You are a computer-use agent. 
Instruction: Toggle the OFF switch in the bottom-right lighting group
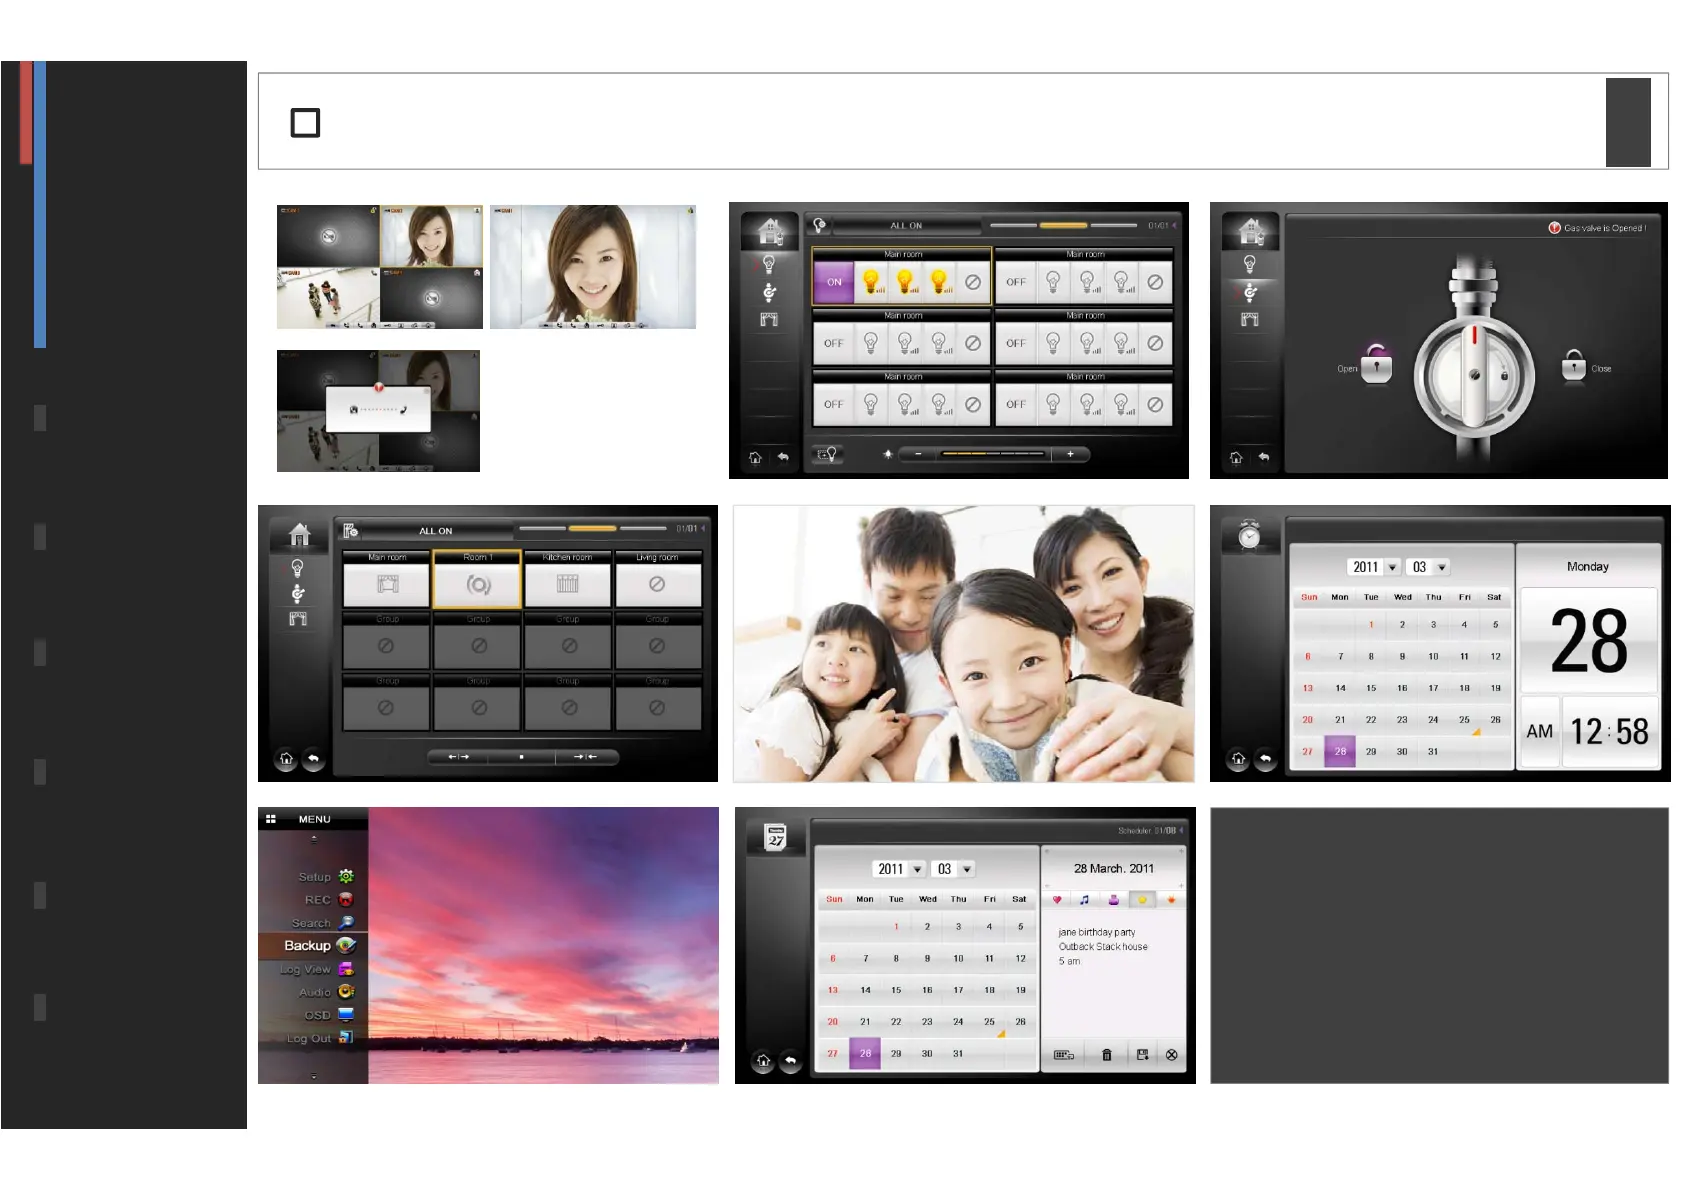pyautogui.click(x=1016, y=404)
